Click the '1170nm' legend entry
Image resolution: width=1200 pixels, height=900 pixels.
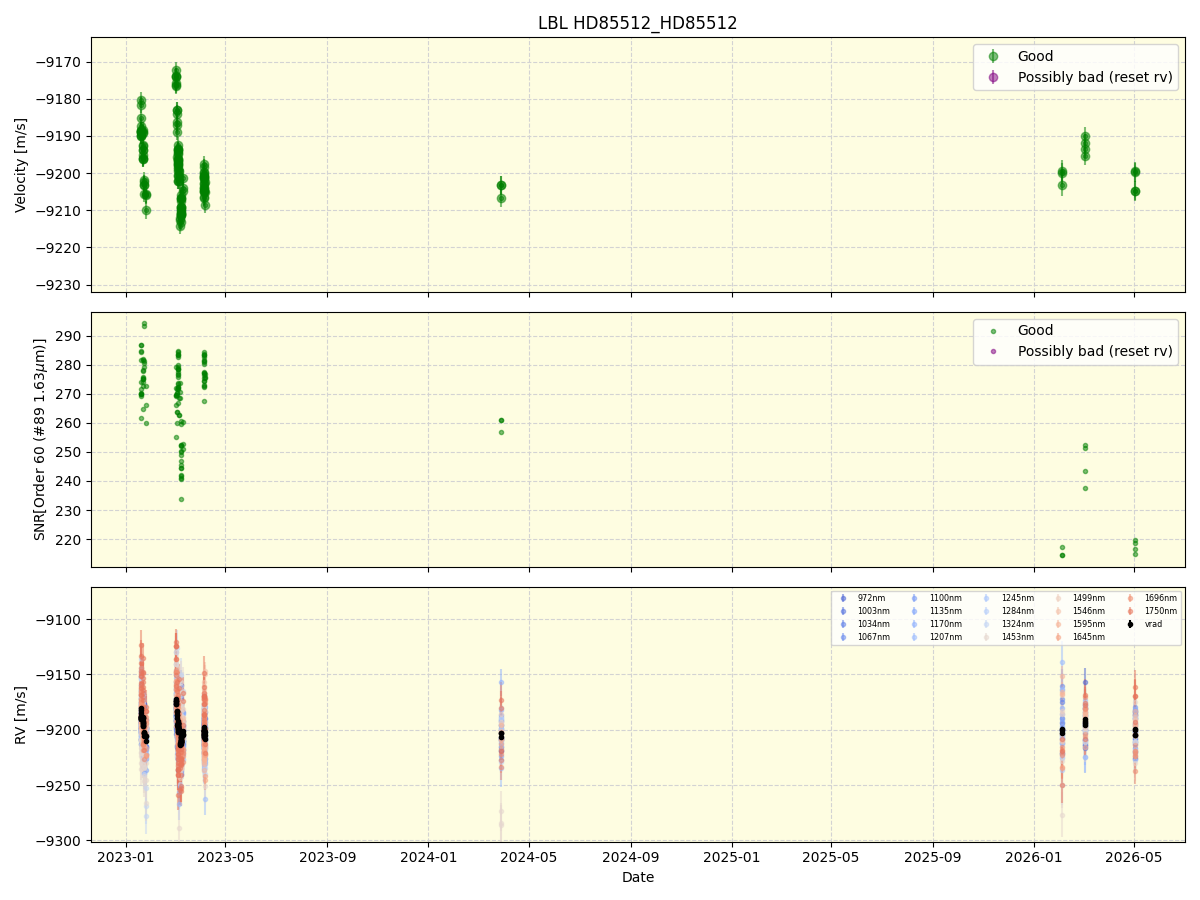945,624
